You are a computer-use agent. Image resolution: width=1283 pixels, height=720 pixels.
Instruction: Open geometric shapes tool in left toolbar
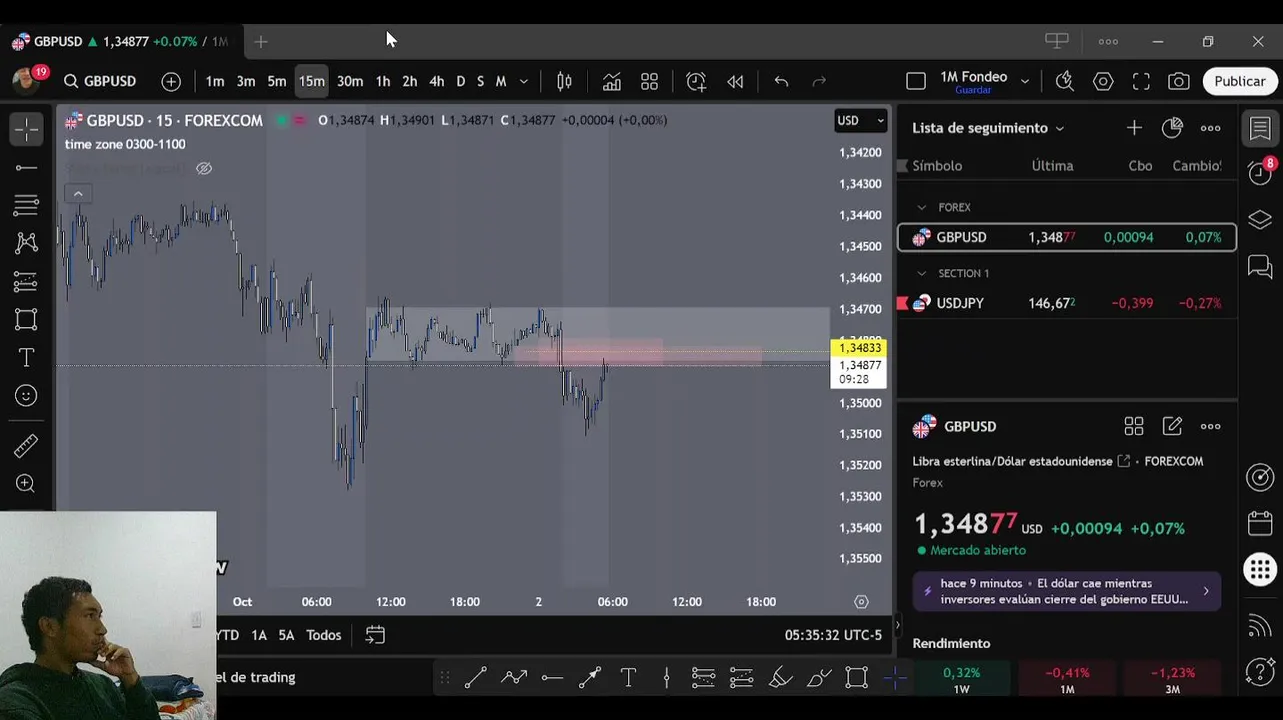[x=26, y=319]
